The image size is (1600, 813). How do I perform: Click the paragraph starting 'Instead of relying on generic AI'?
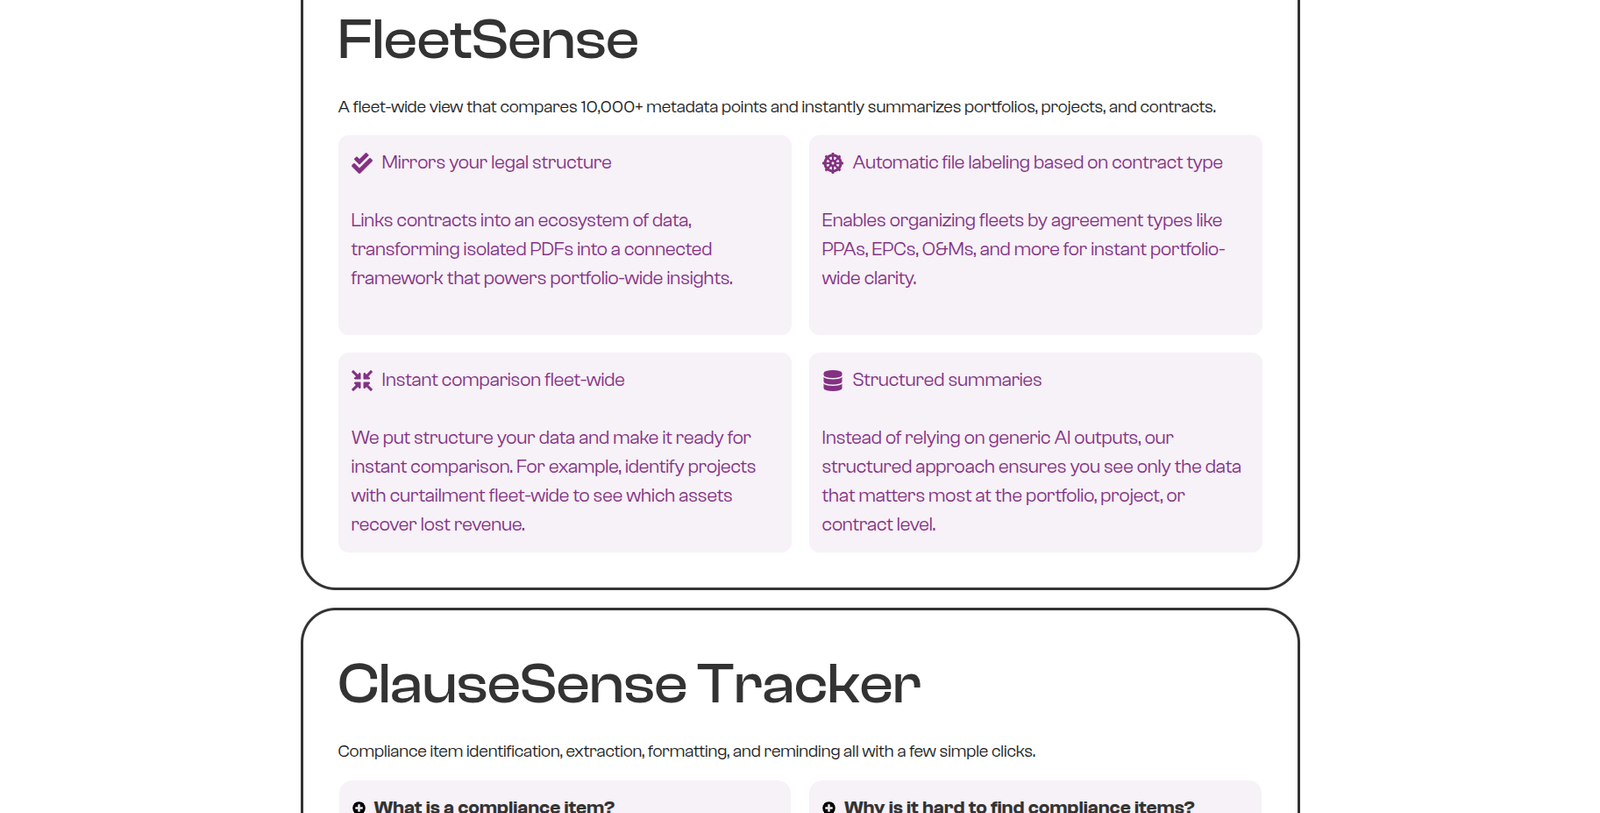pyautogui.click(x=1031, y=481)
